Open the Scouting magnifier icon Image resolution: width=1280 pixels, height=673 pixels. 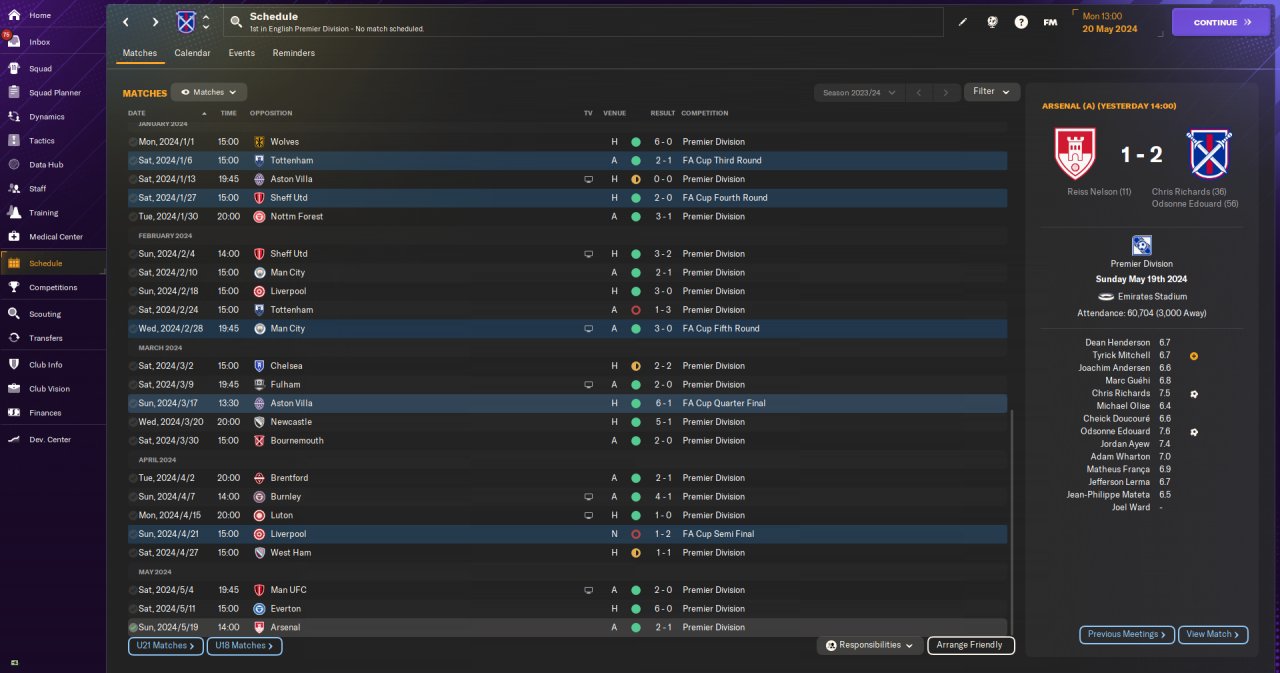(14, 313)
